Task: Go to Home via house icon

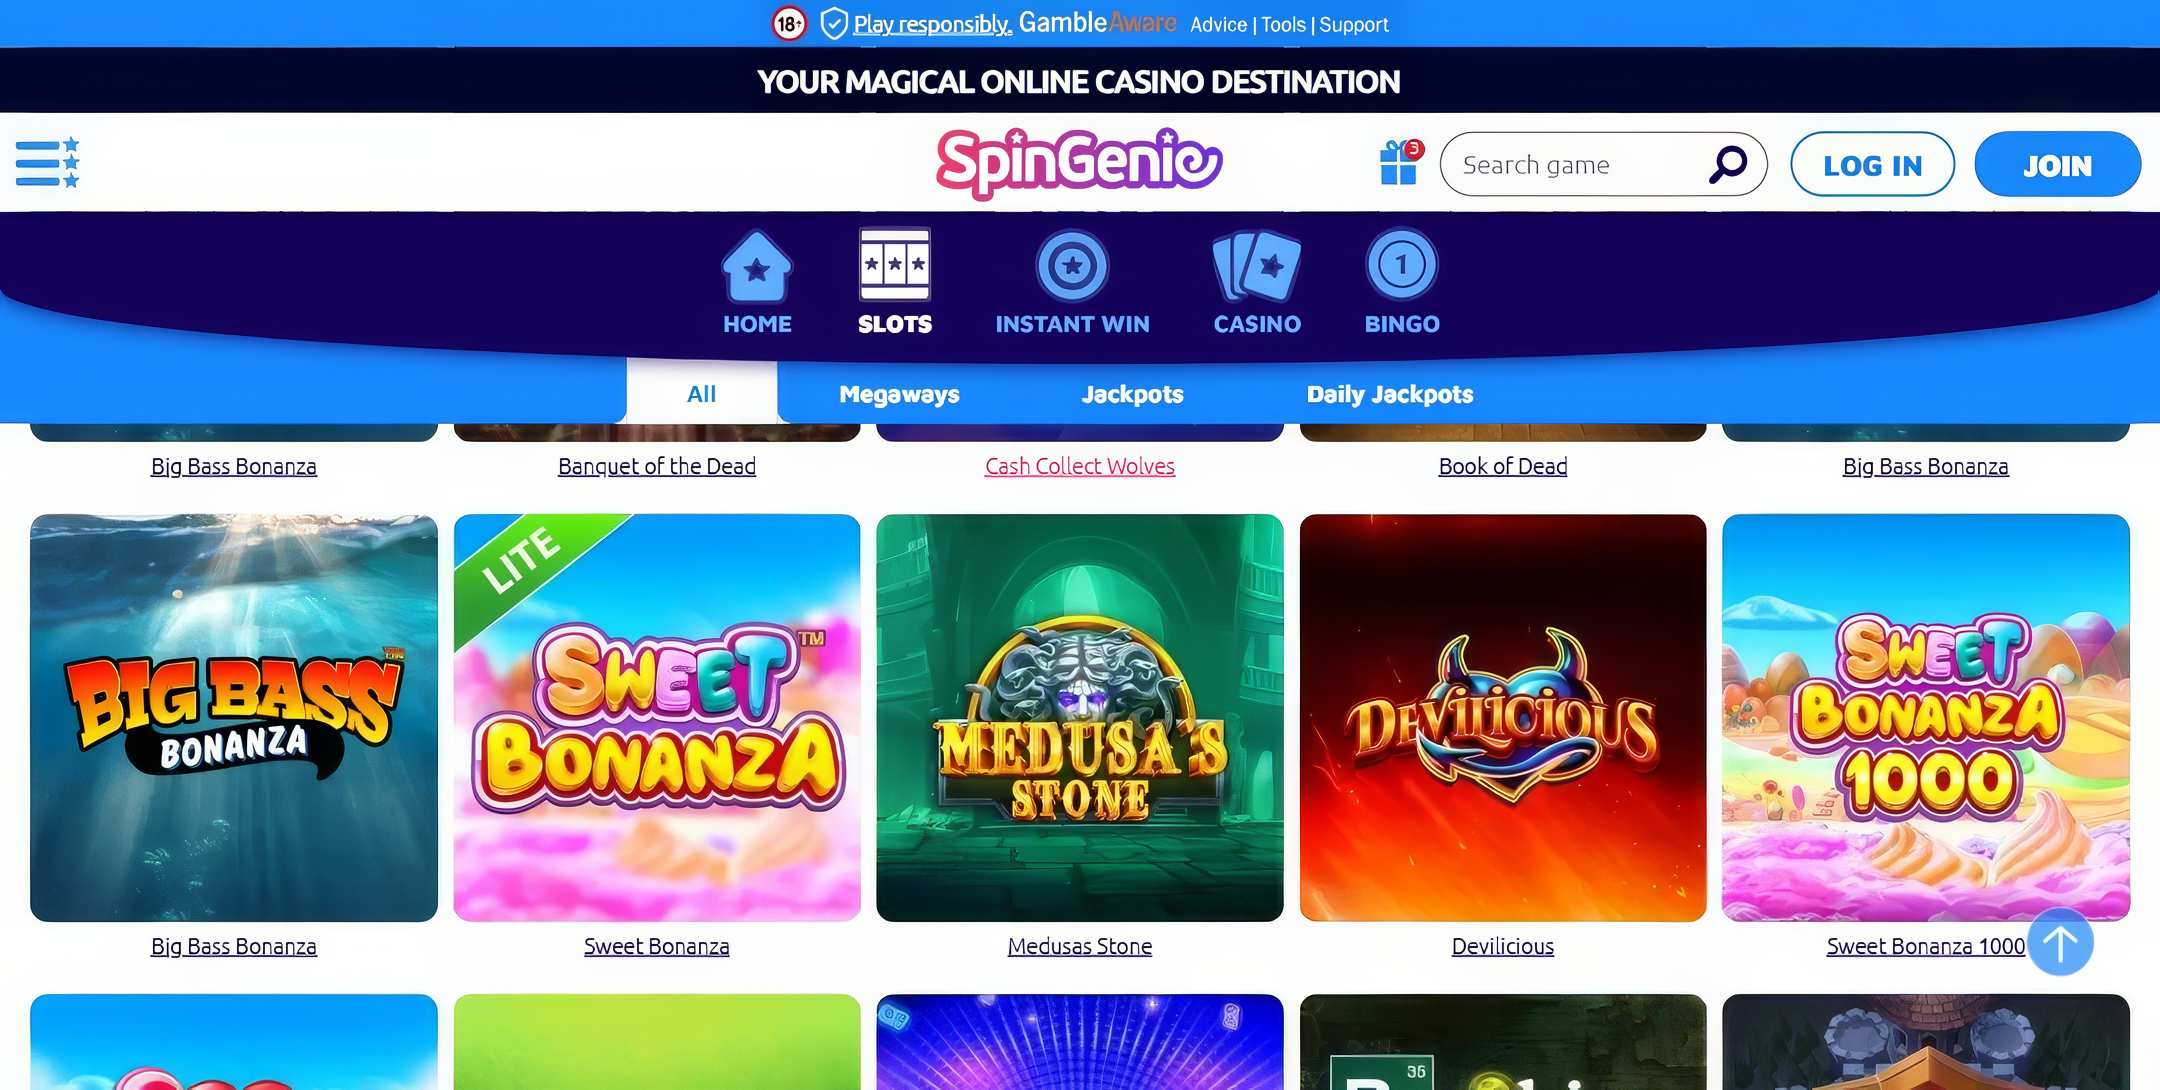Action: (757, 266)
